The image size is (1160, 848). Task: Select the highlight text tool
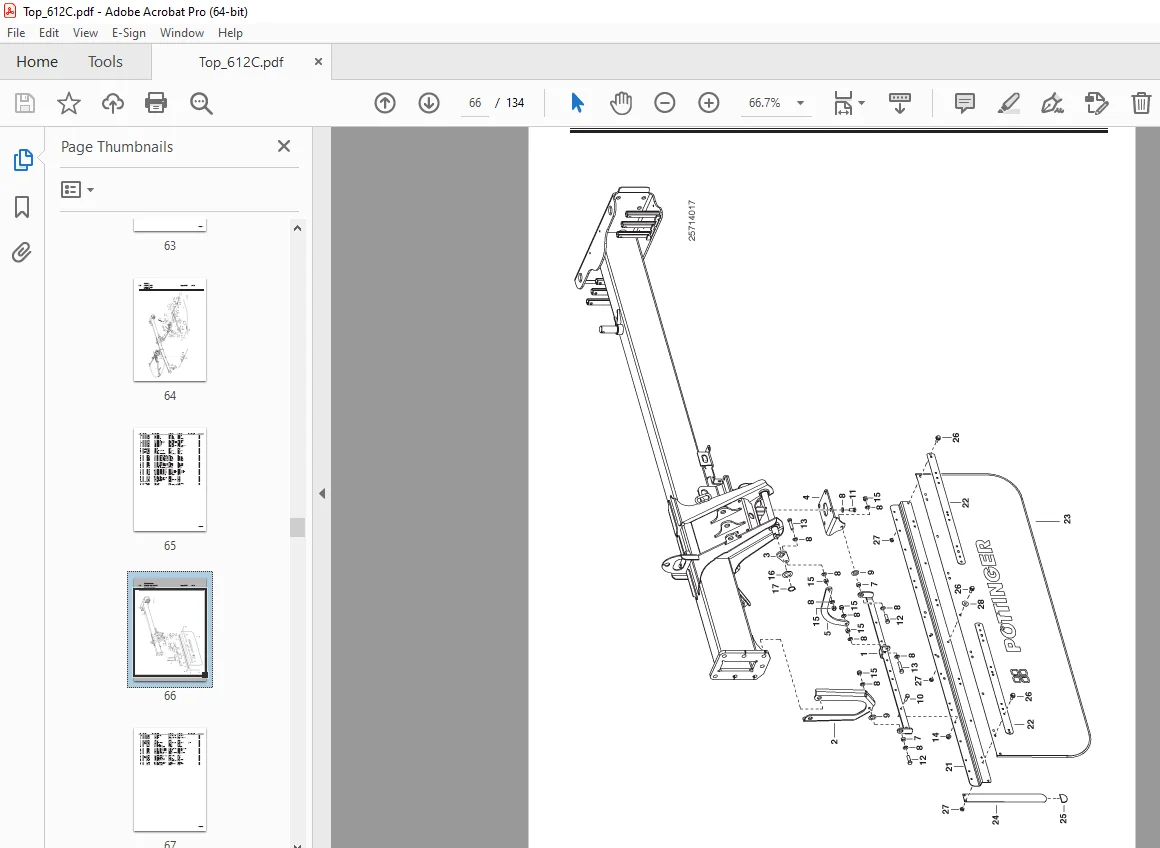(x=1008, y=103)
